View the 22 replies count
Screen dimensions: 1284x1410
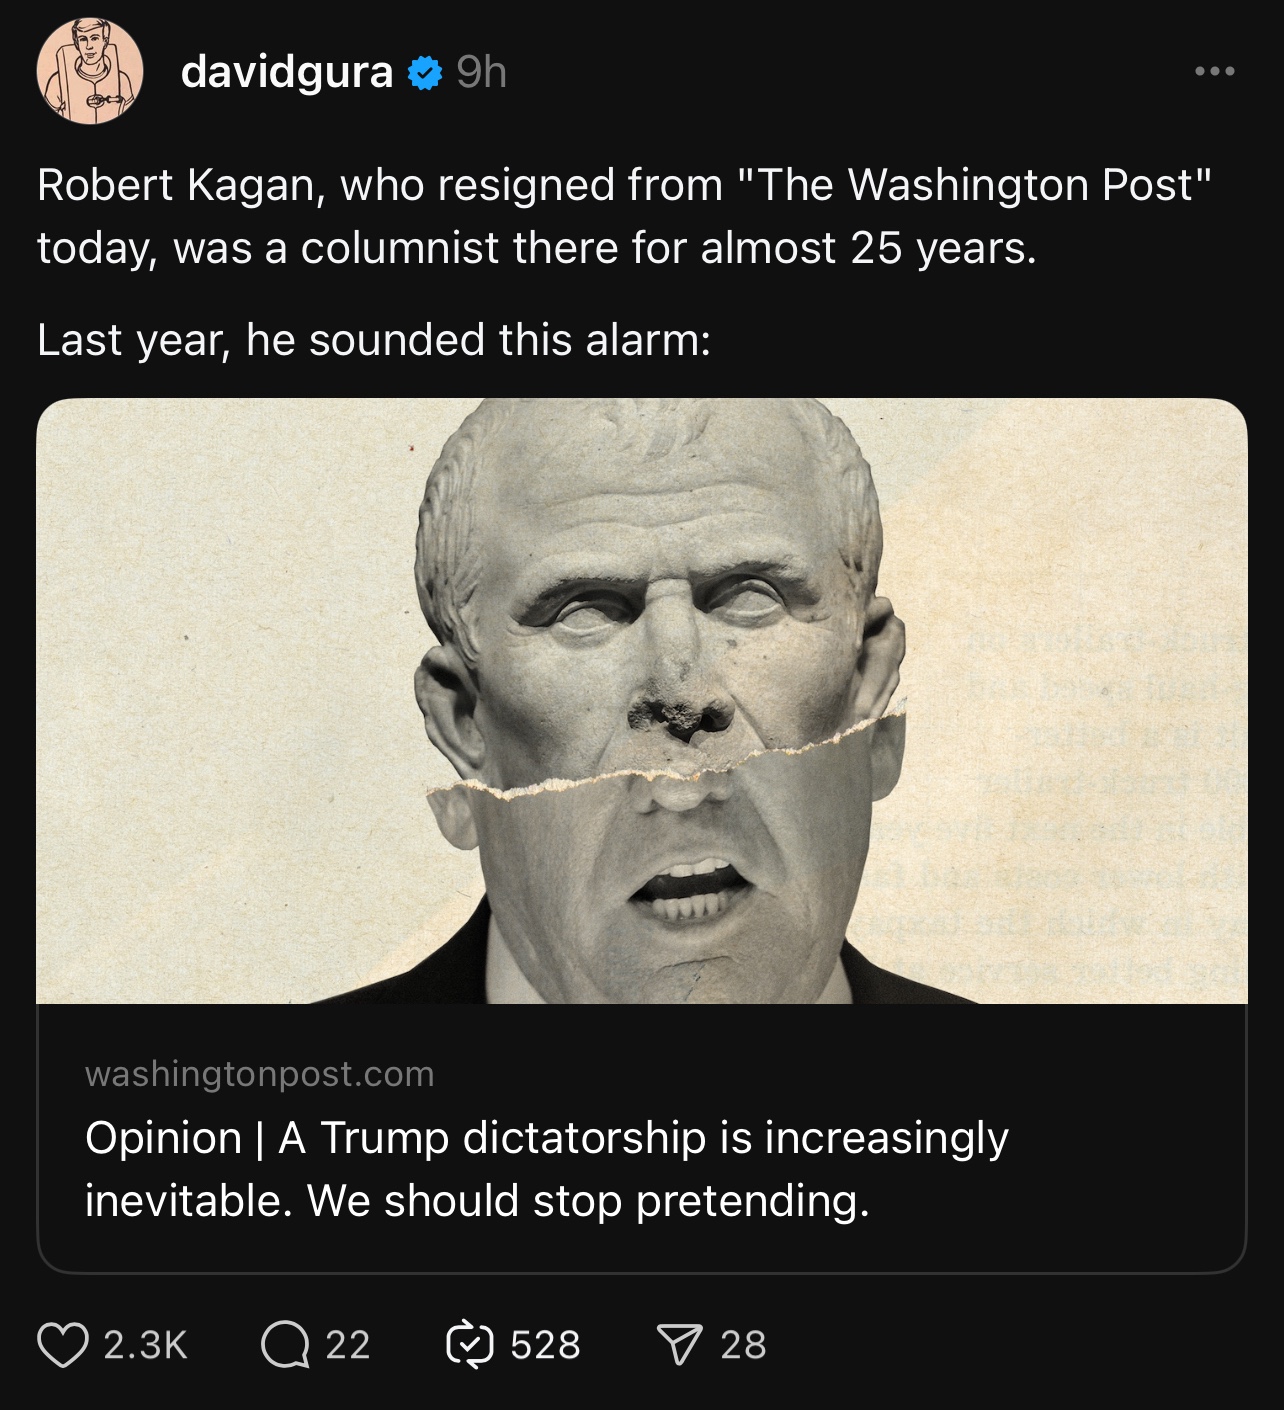point(348,1345)
